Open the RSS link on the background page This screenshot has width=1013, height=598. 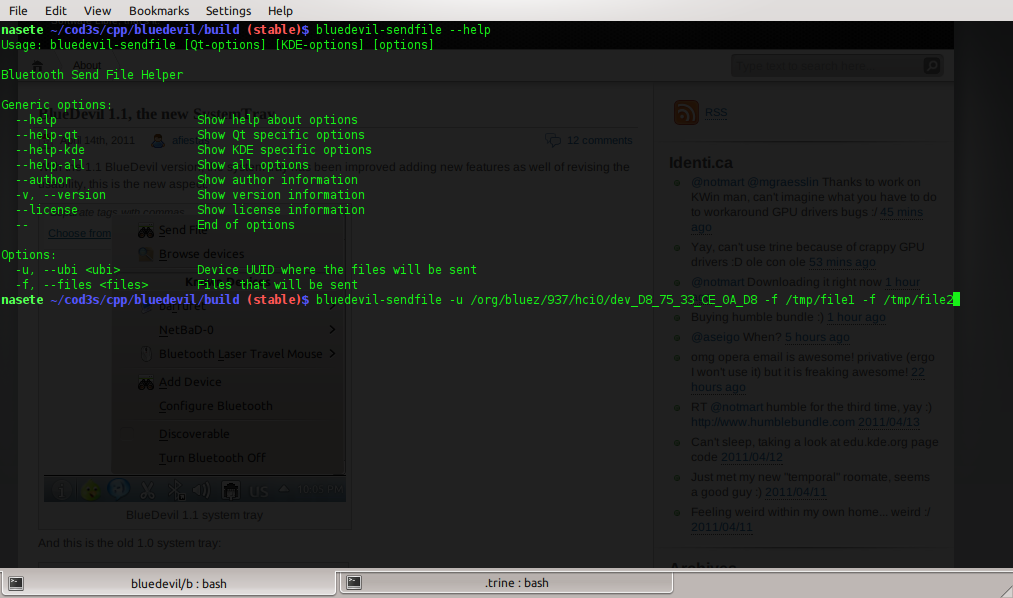[x=716, y=112]
